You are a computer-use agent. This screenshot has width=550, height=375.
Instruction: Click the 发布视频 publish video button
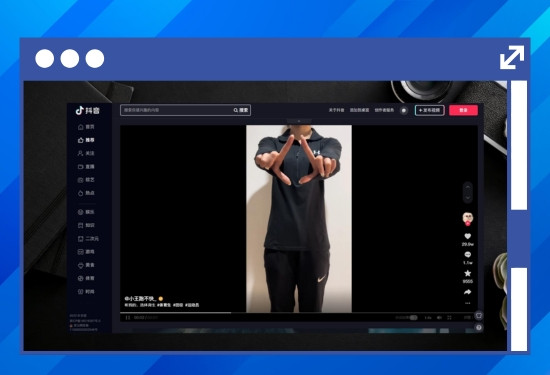tap(430, 110)
